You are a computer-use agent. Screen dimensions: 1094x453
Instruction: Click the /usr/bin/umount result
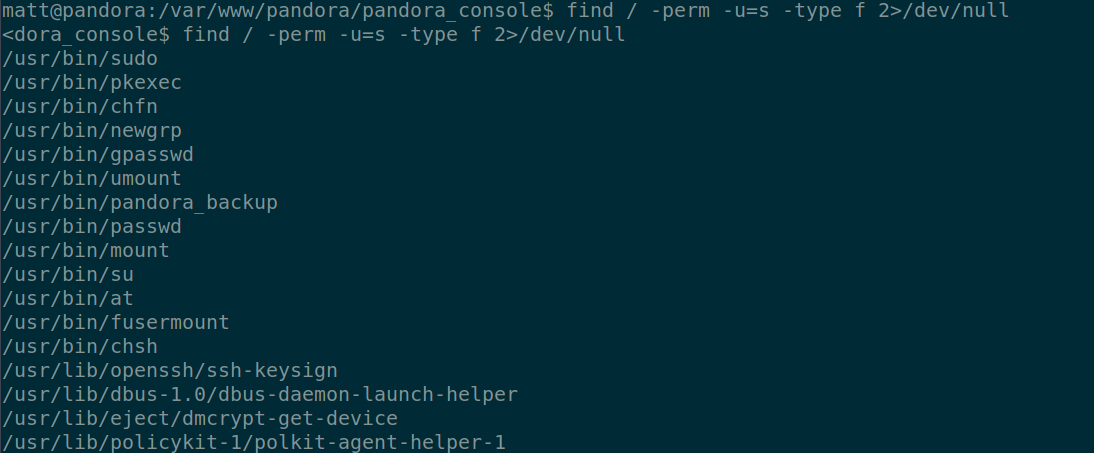92,179
